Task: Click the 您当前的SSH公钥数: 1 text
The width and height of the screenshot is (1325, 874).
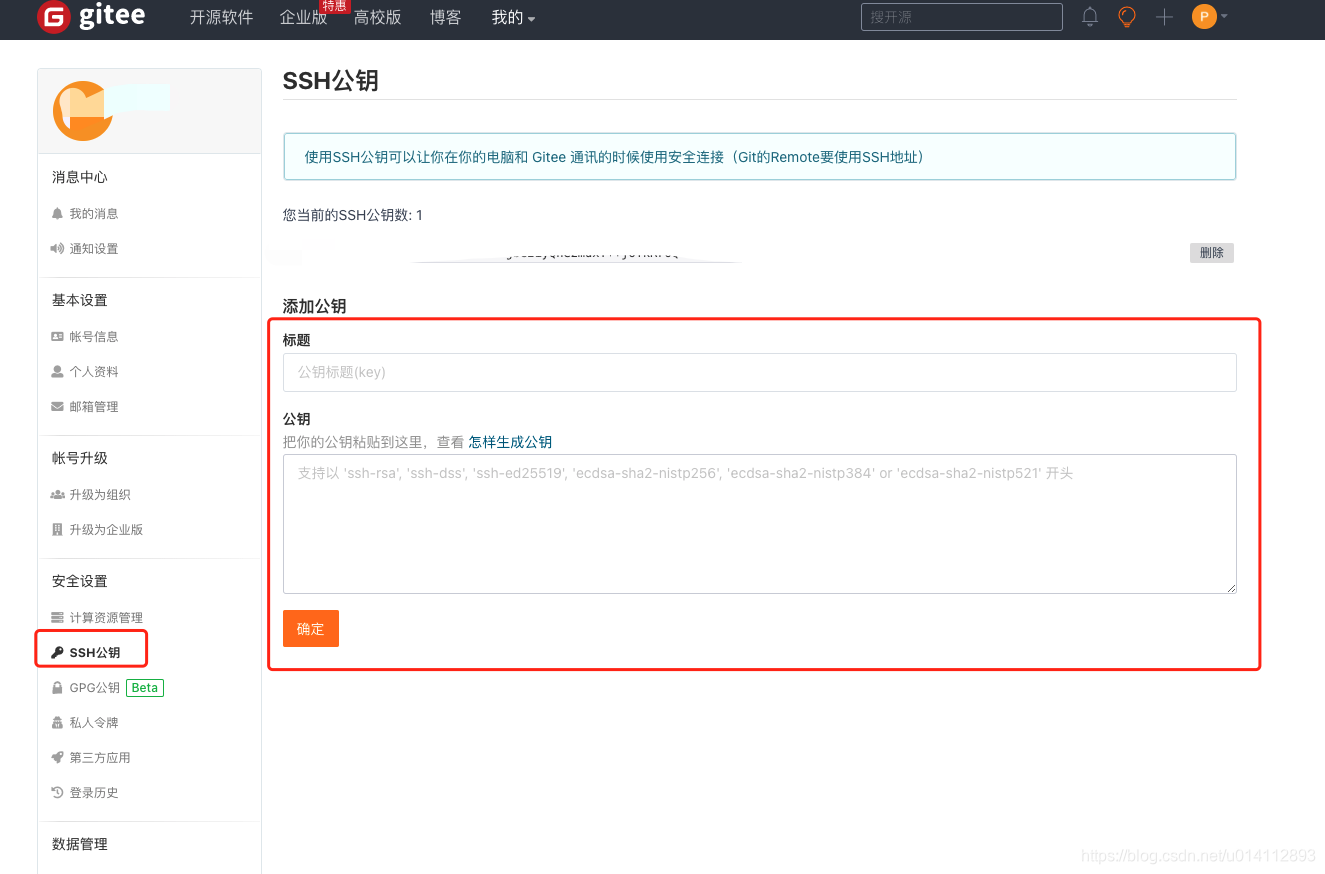Action: click(353, 215)
